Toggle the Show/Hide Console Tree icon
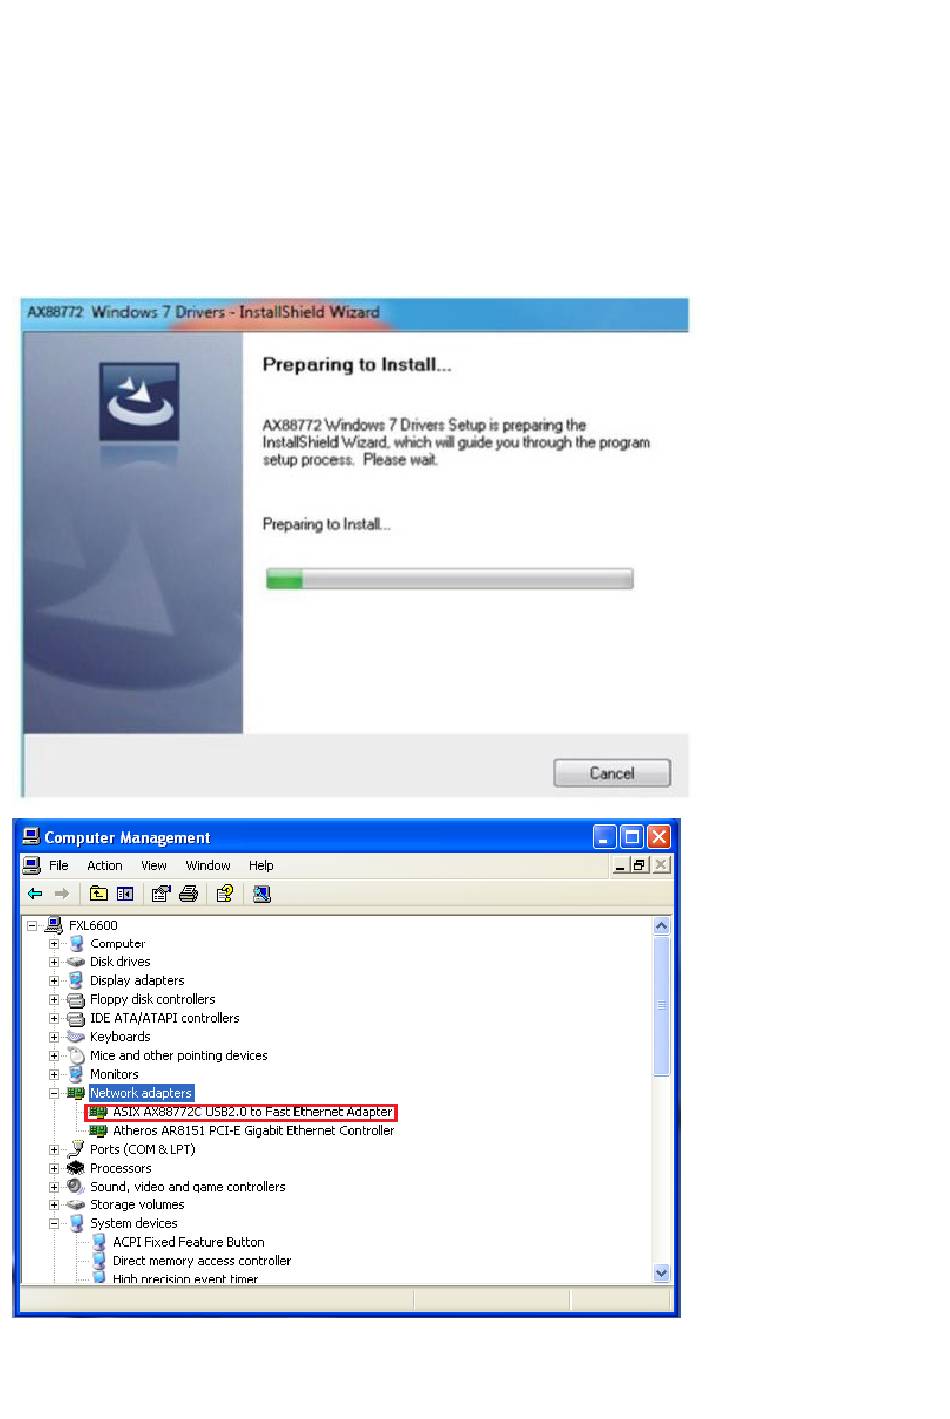The image size is (950, 1419). coord(125,894)
